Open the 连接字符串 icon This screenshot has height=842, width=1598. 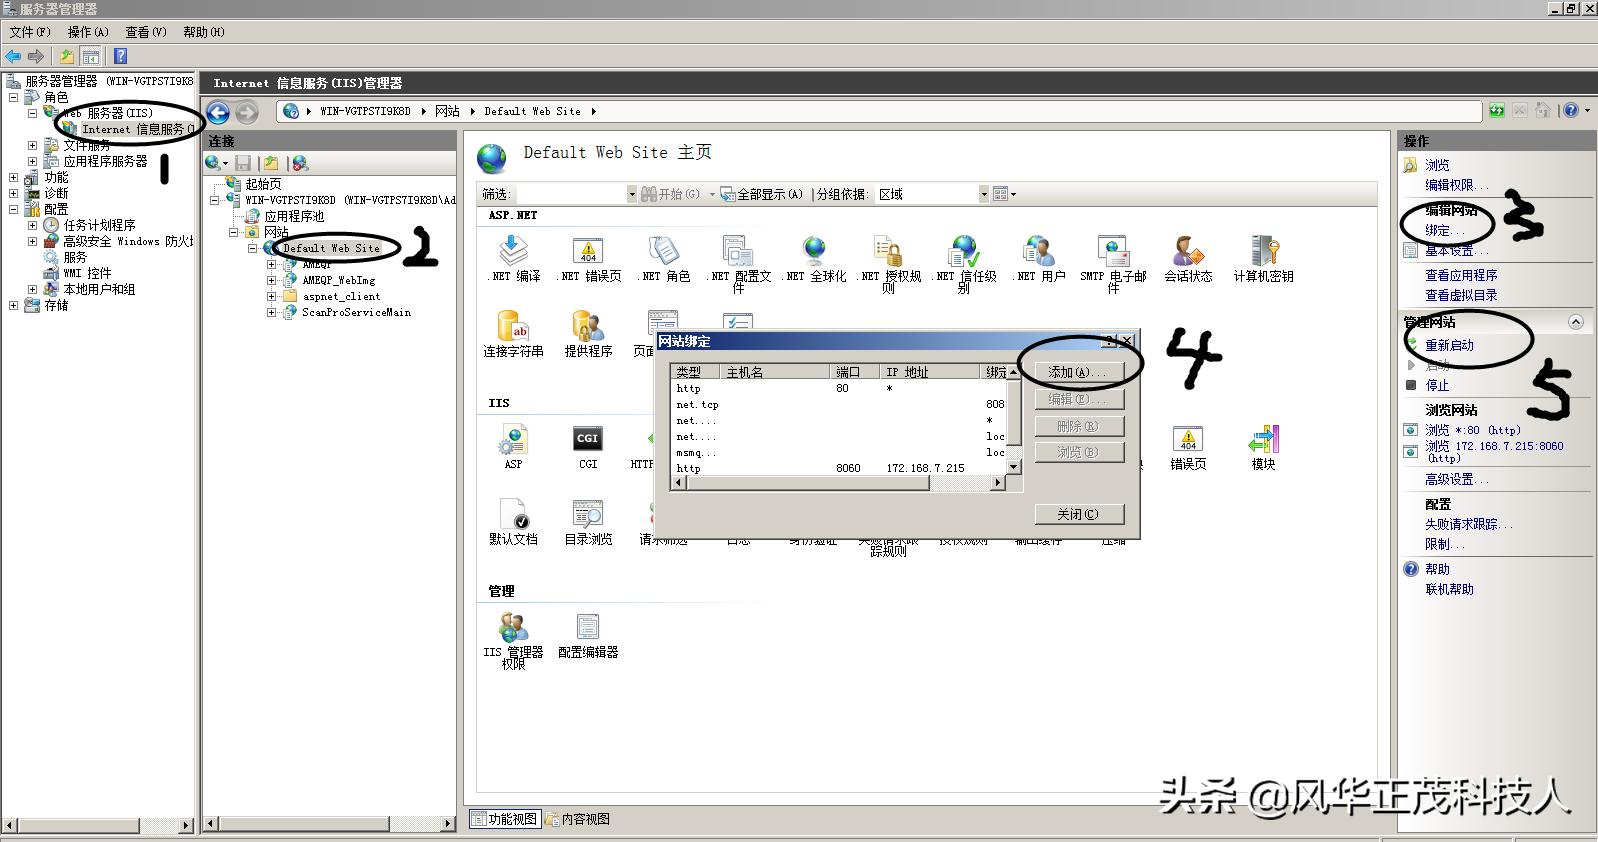tap(513, 326)
